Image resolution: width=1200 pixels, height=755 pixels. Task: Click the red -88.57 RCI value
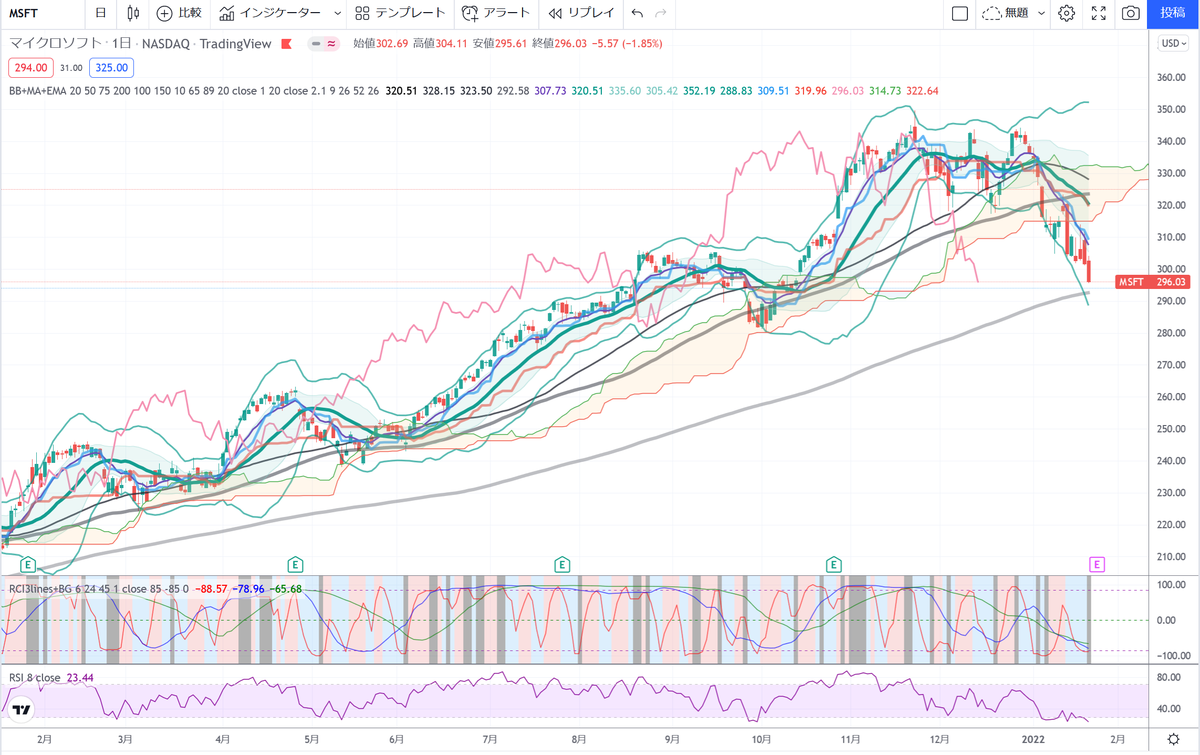(x=211, y=587)
